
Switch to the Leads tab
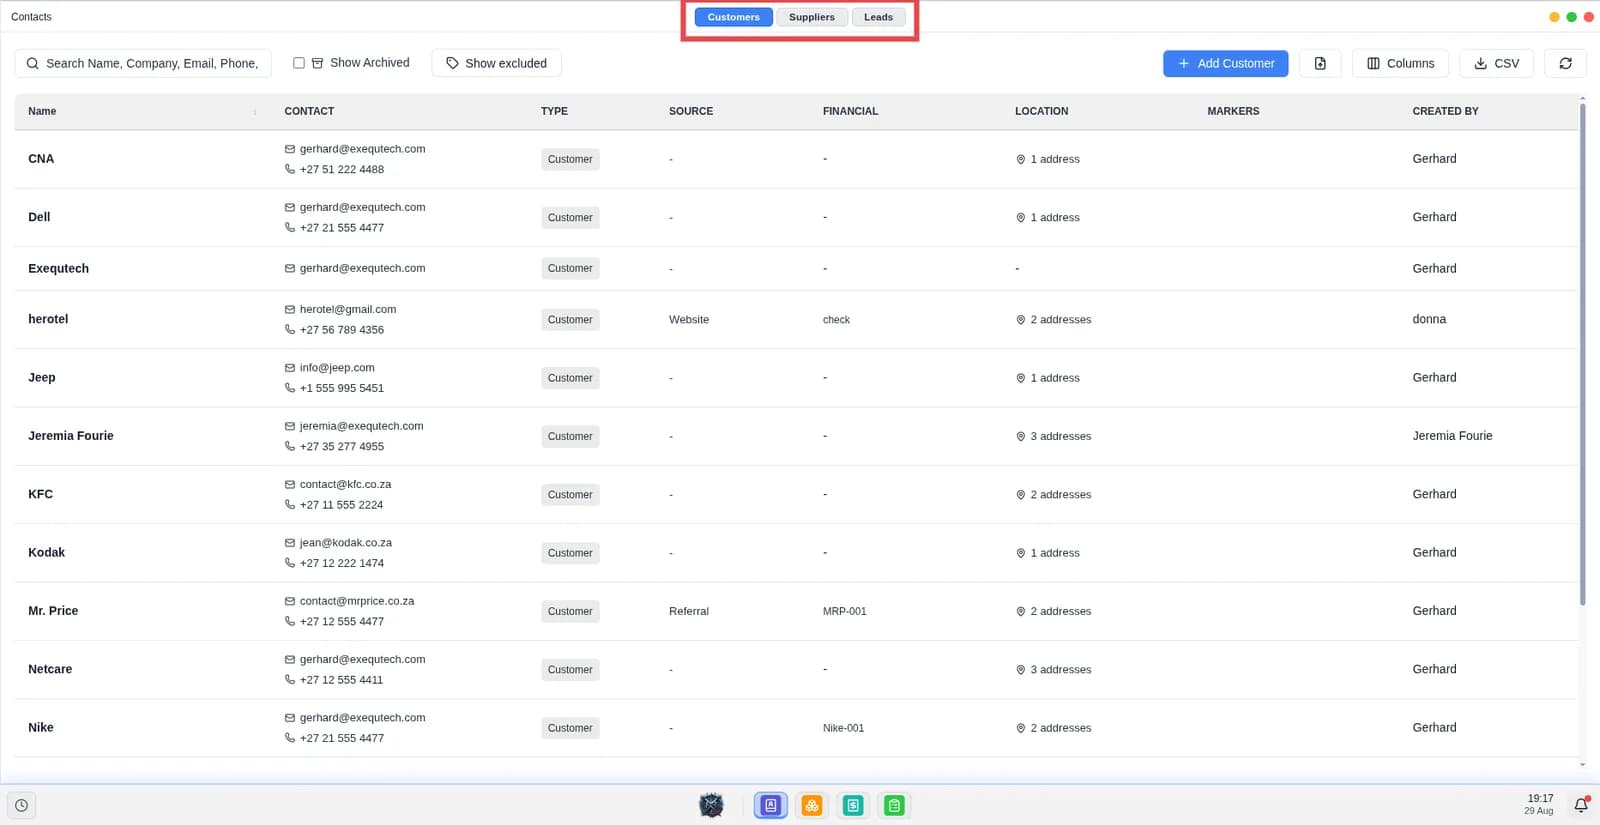pos(878,17)
